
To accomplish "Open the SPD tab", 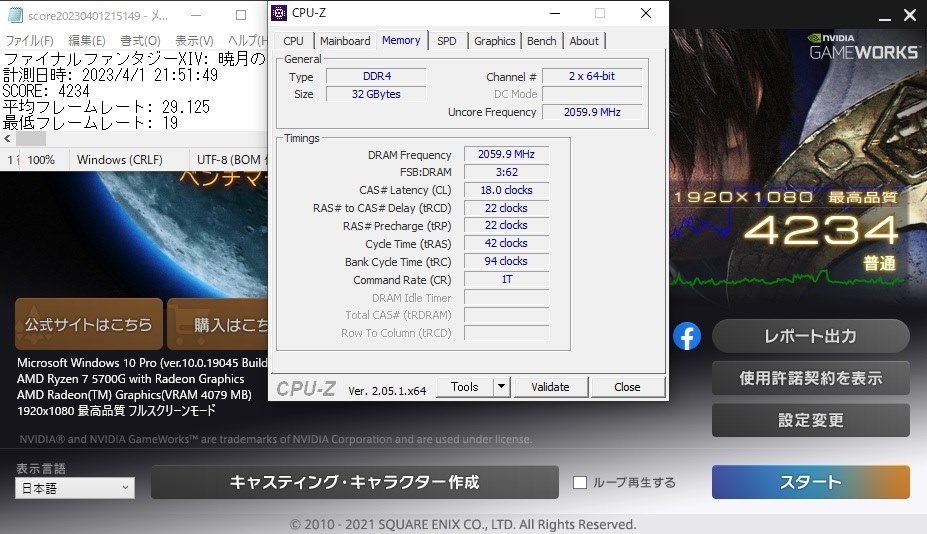I will click(447, 41).
